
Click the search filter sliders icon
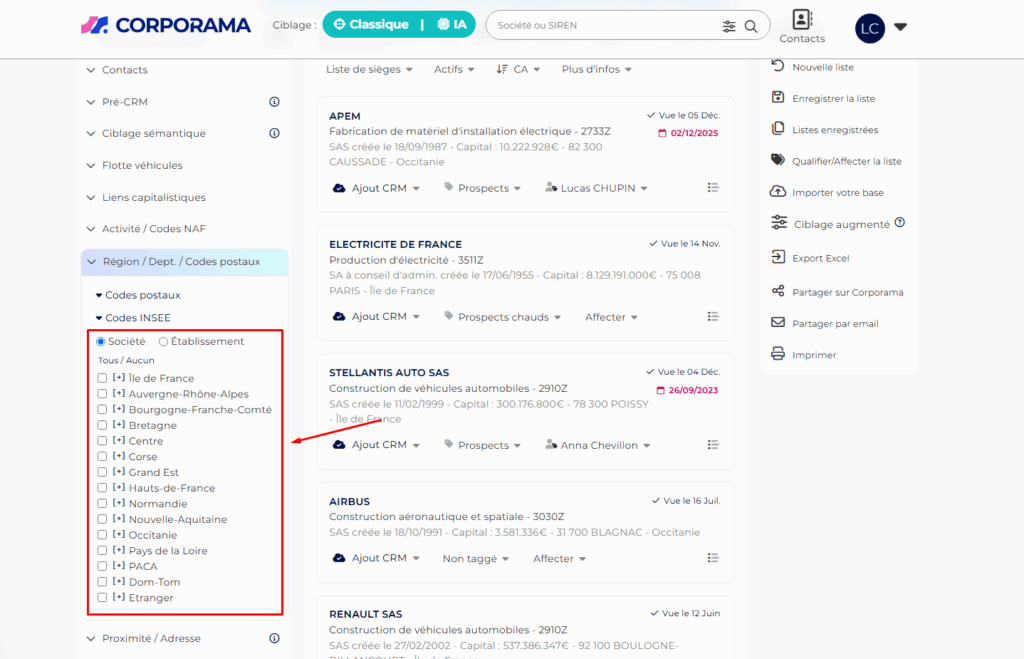(729, 26)
